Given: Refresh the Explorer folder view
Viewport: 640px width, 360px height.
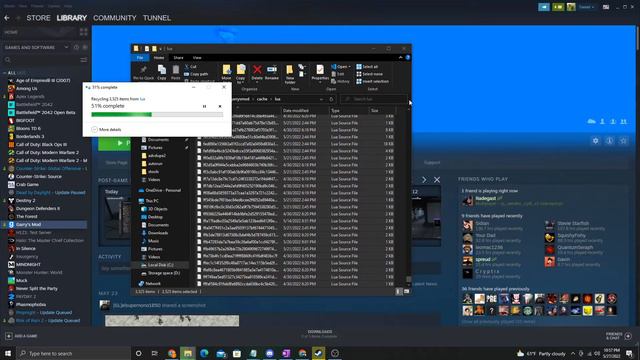Looking at the screenshot, I should tap(331, 99).
